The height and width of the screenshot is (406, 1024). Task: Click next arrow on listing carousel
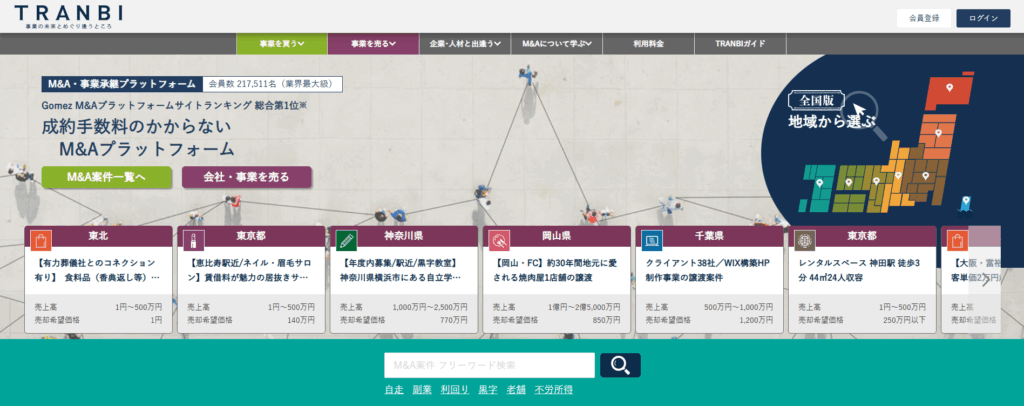(x=986, y=280)
